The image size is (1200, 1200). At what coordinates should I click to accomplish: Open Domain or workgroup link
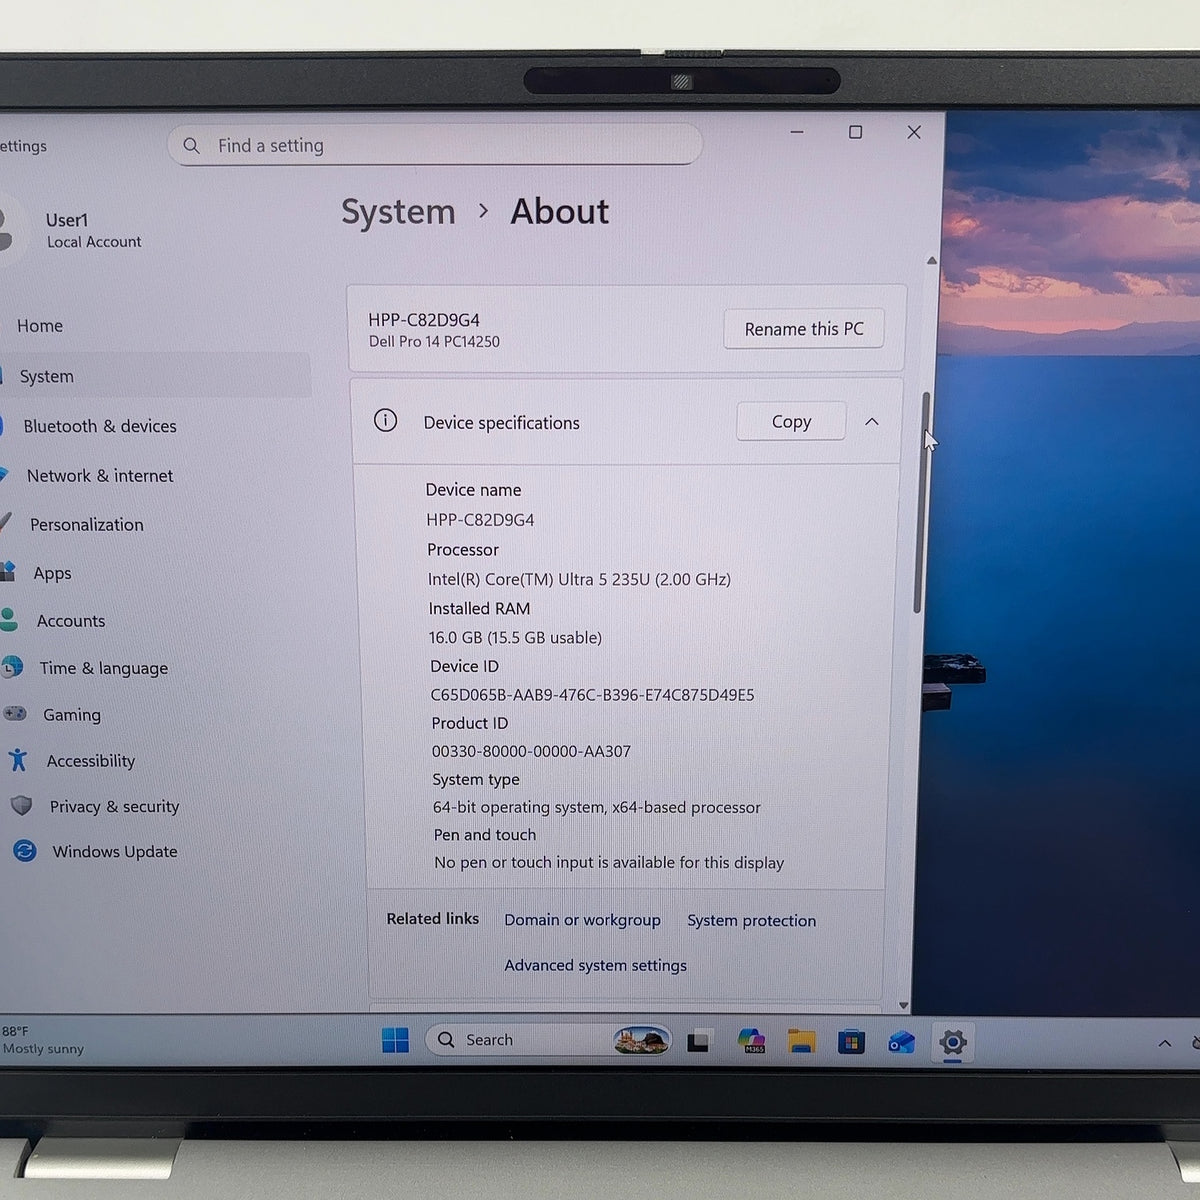(x=582, y=920)
